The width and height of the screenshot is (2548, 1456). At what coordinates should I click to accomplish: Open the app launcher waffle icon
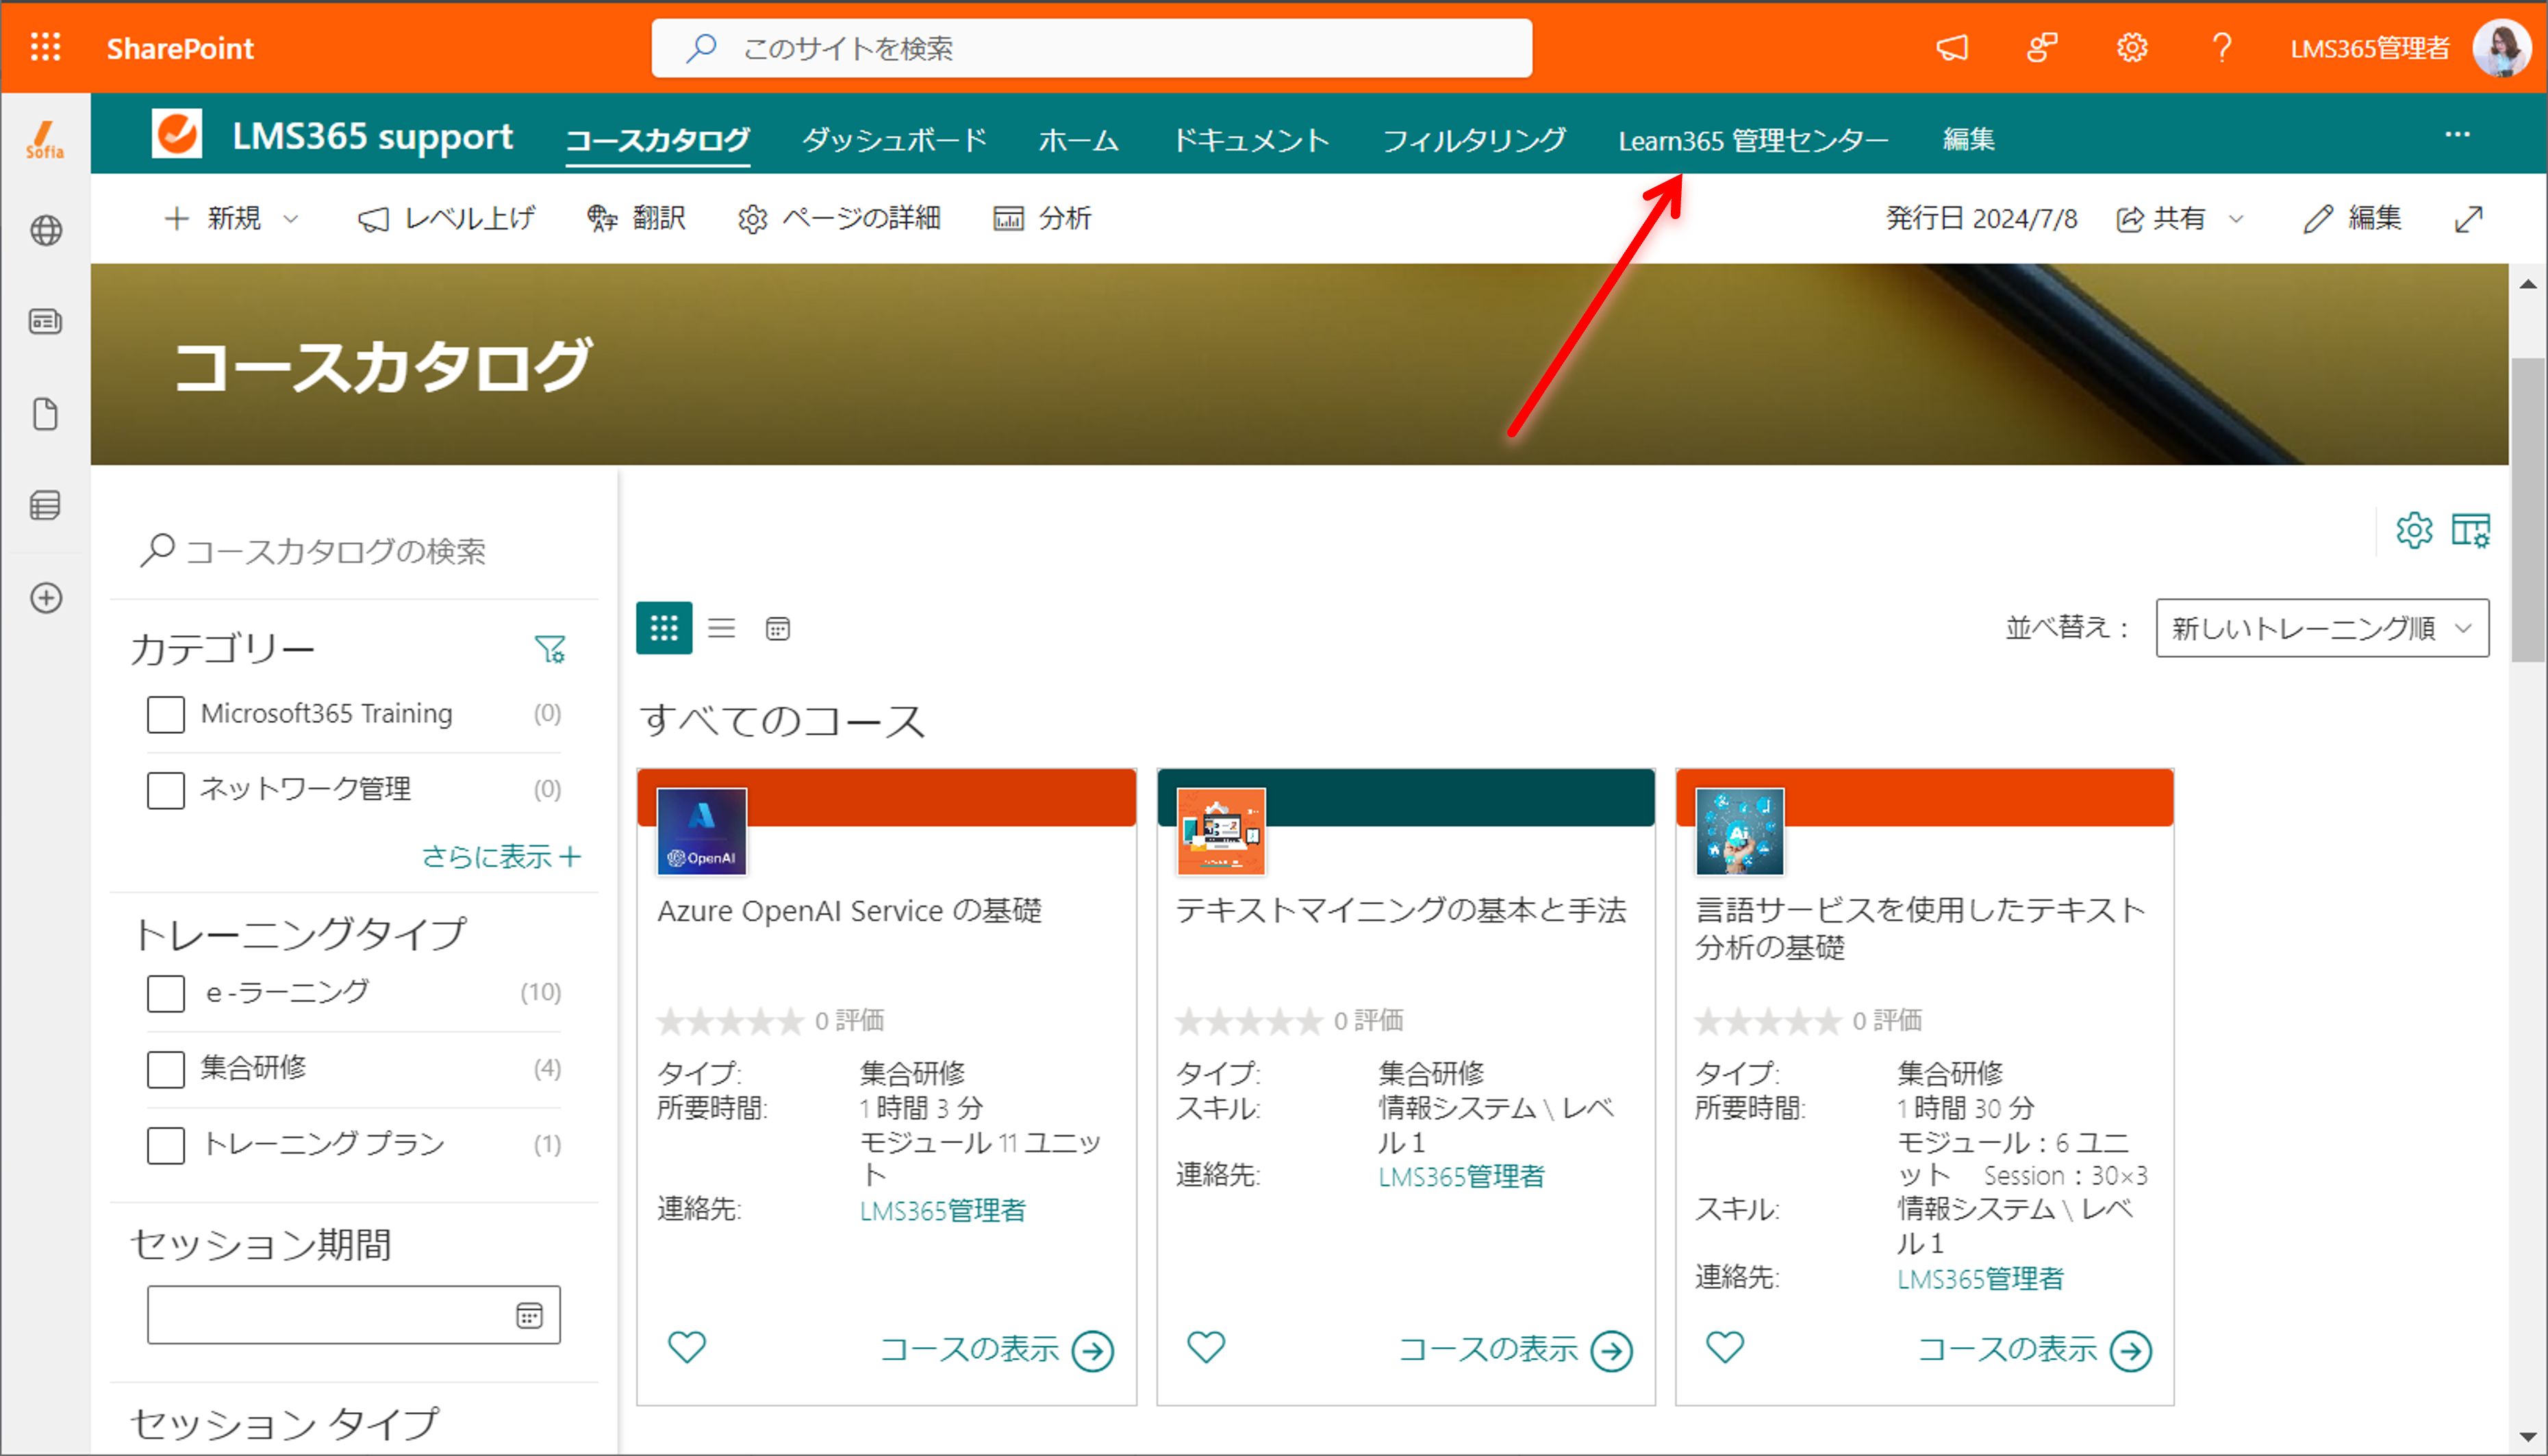coord(45,47)
